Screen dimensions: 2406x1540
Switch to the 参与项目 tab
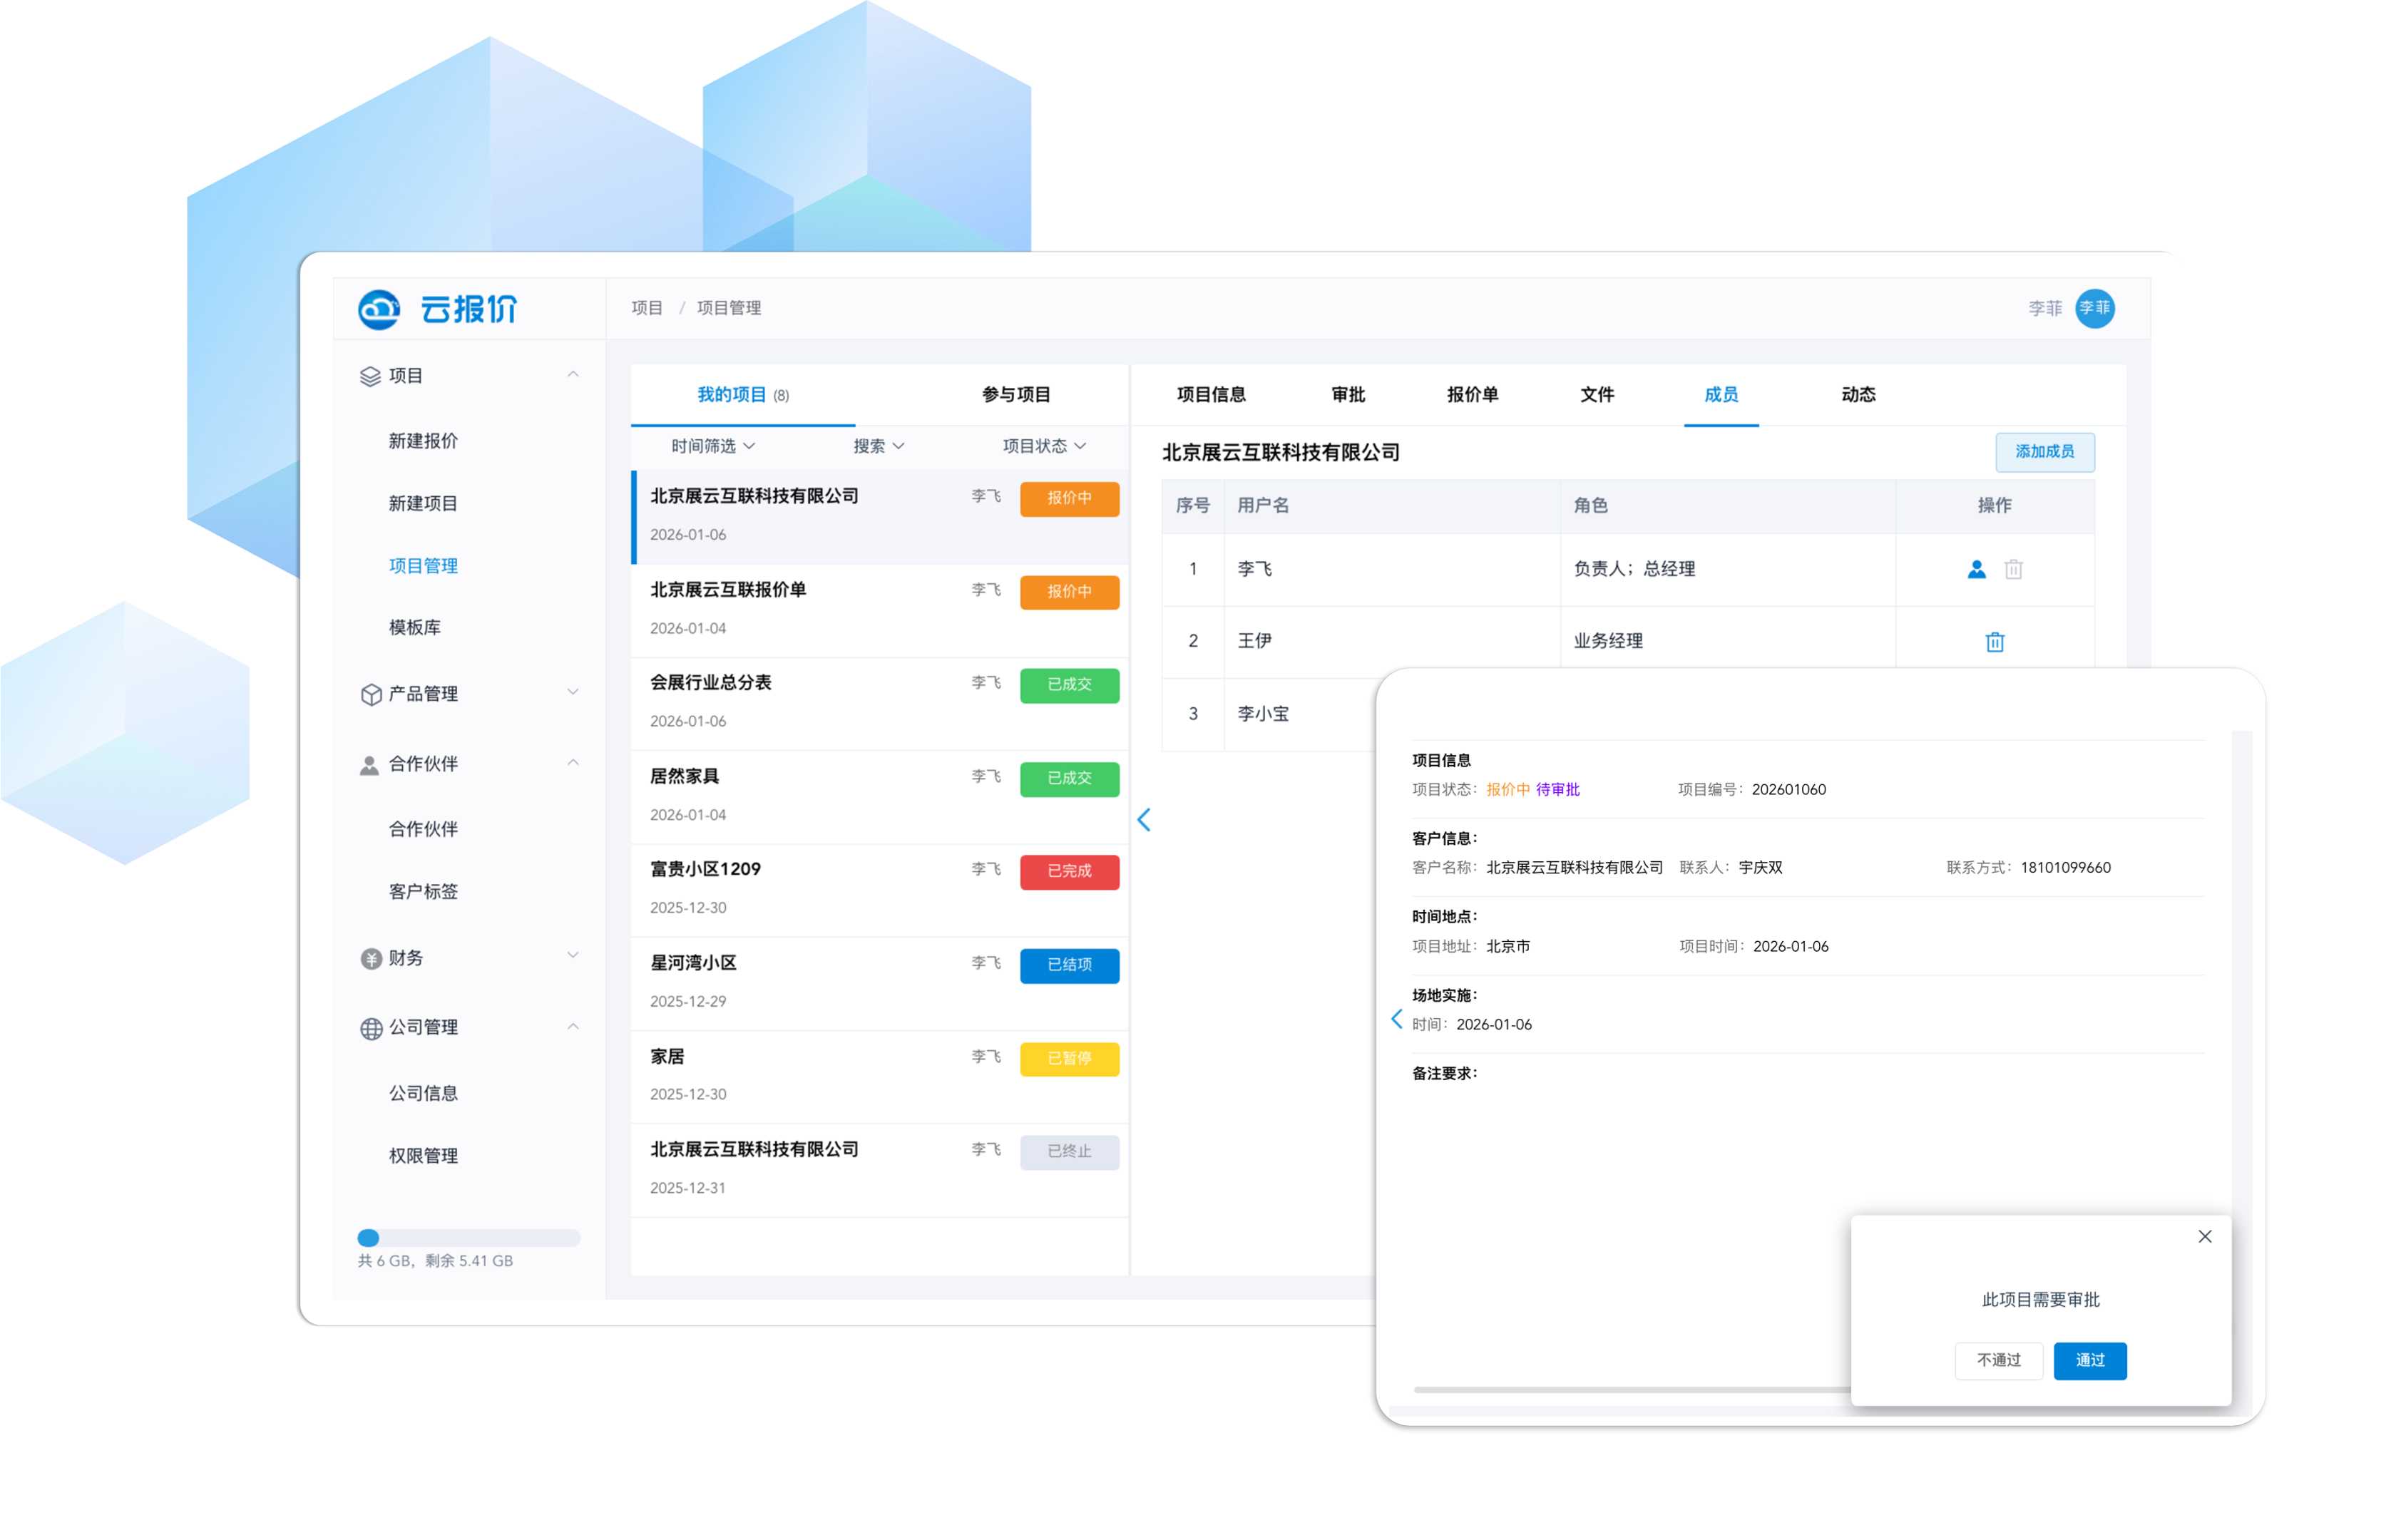1015,395
